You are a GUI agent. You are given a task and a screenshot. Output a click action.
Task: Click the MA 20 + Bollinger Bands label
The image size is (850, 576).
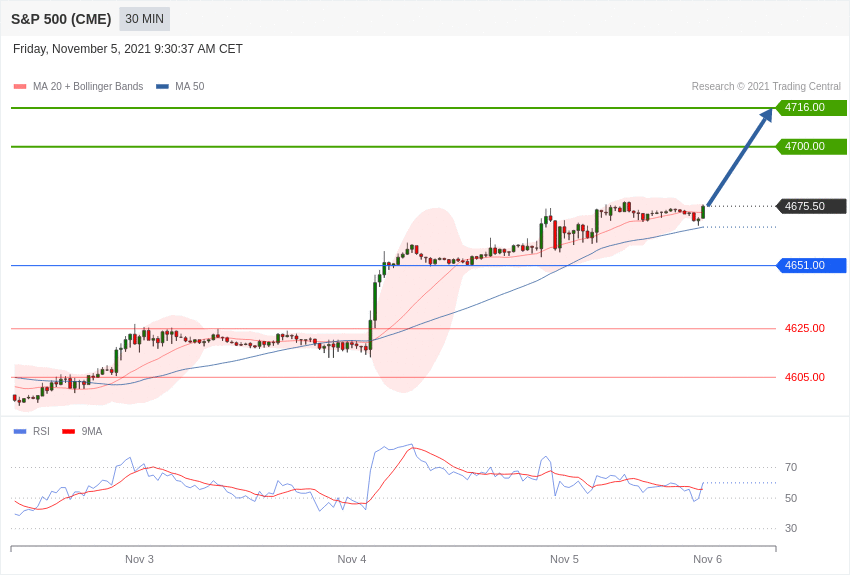(x=88, y=86)
